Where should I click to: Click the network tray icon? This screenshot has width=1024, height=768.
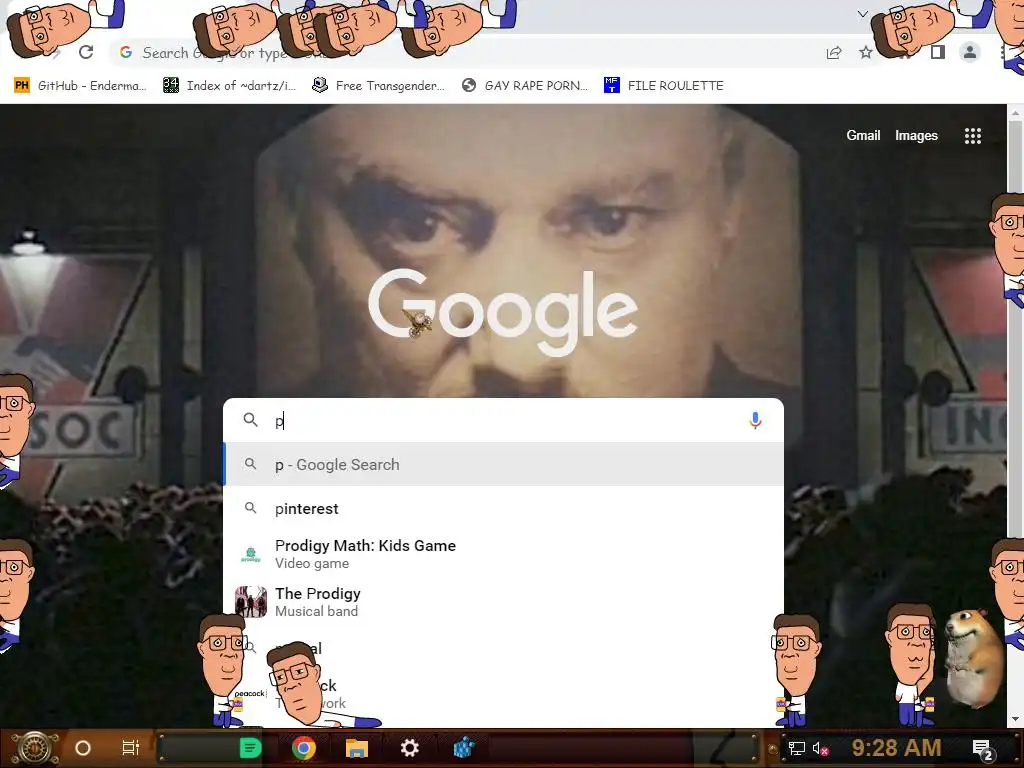796,748
